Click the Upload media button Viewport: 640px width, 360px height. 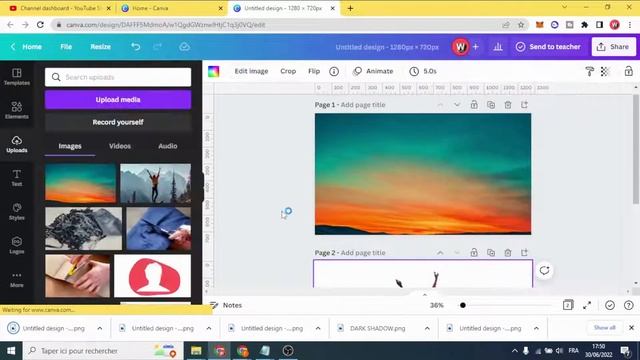(118, 100)
